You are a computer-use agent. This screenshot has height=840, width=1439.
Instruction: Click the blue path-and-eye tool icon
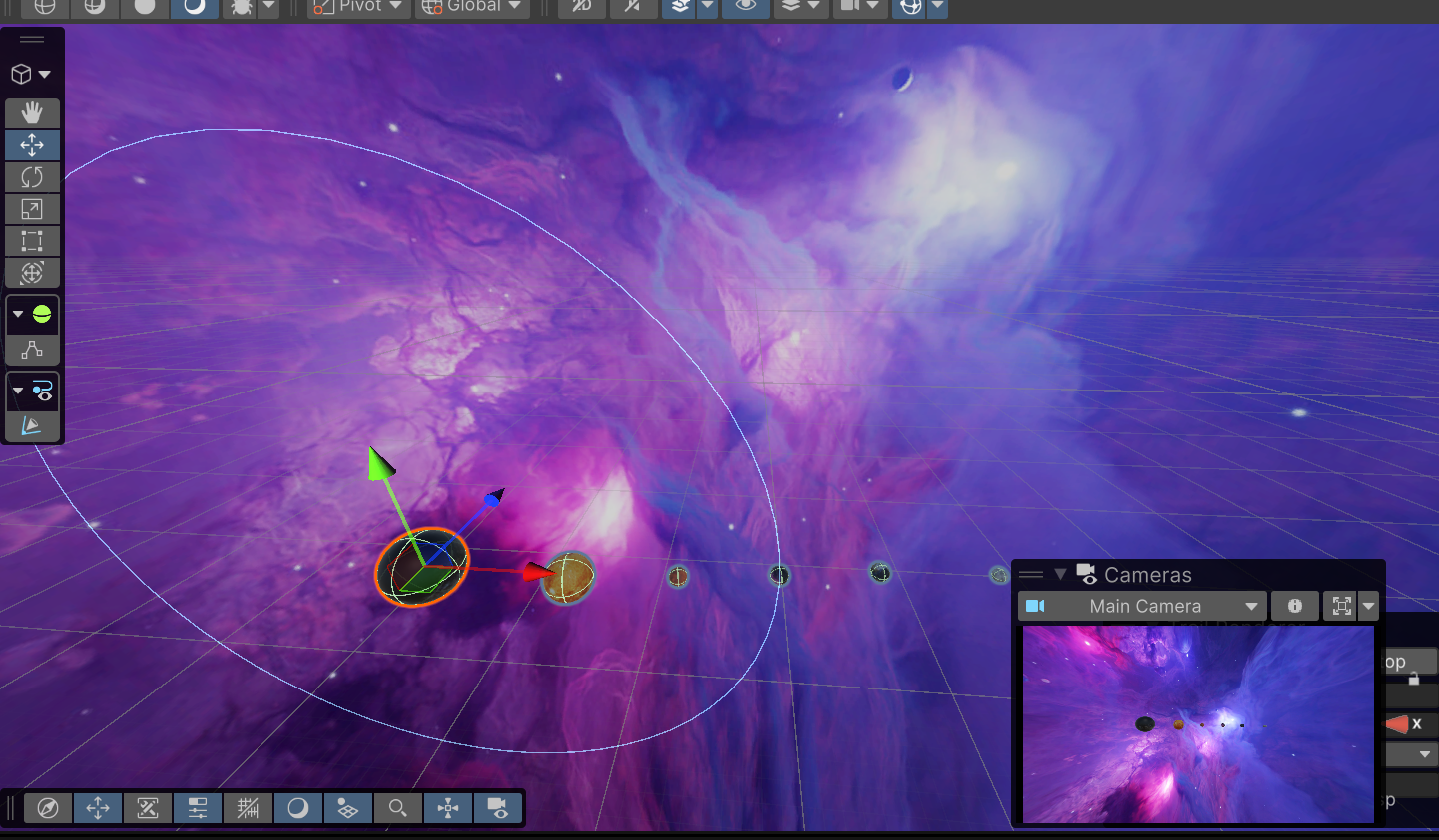[42, 390]
